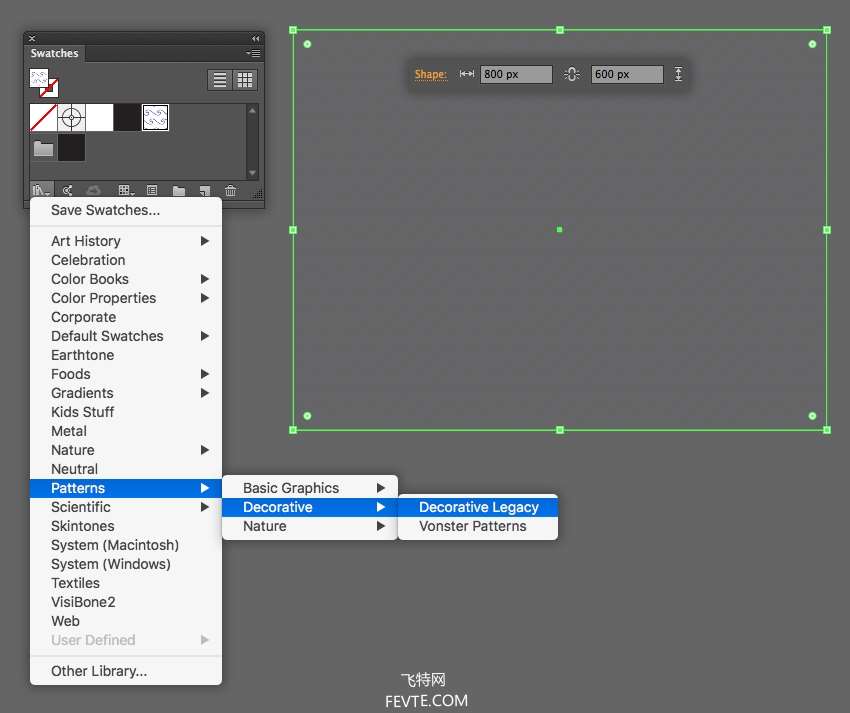The width and height of the screenshot is (850, 713).
Task: Select the black swatch in the color group
Action: click(x=72, y=147)
